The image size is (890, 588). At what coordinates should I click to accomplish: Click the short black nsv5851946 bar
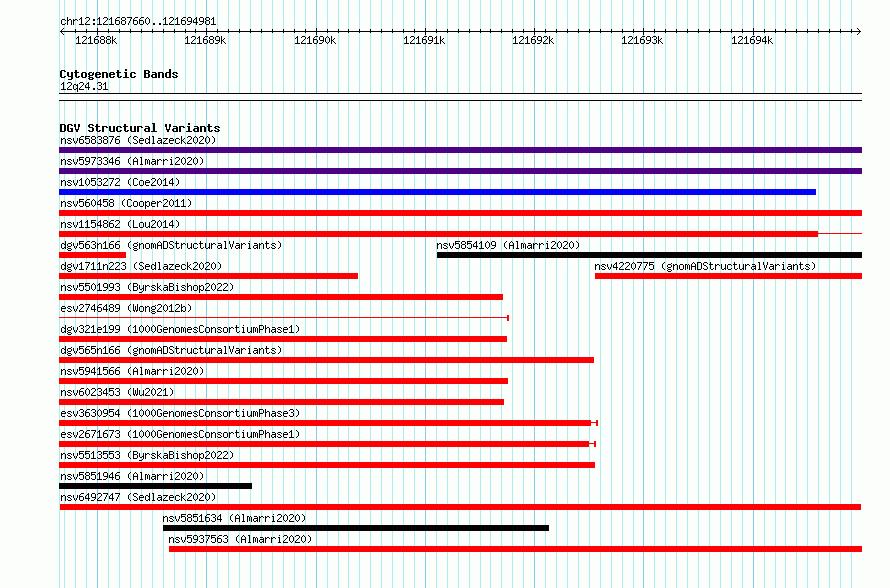156,486
